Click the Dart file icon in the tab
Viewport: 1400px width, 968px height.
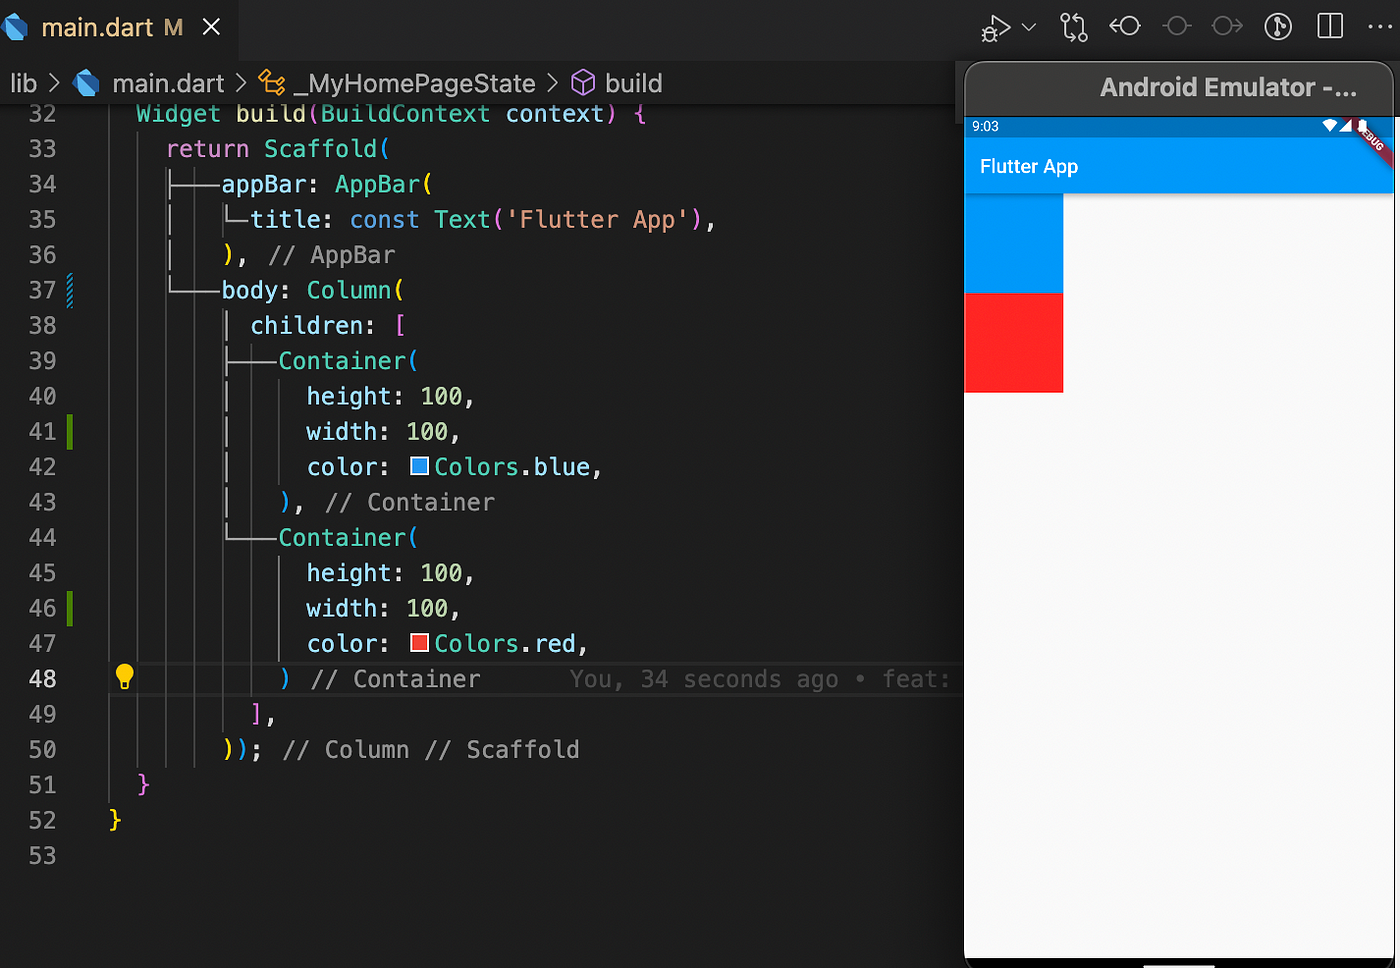15,27
